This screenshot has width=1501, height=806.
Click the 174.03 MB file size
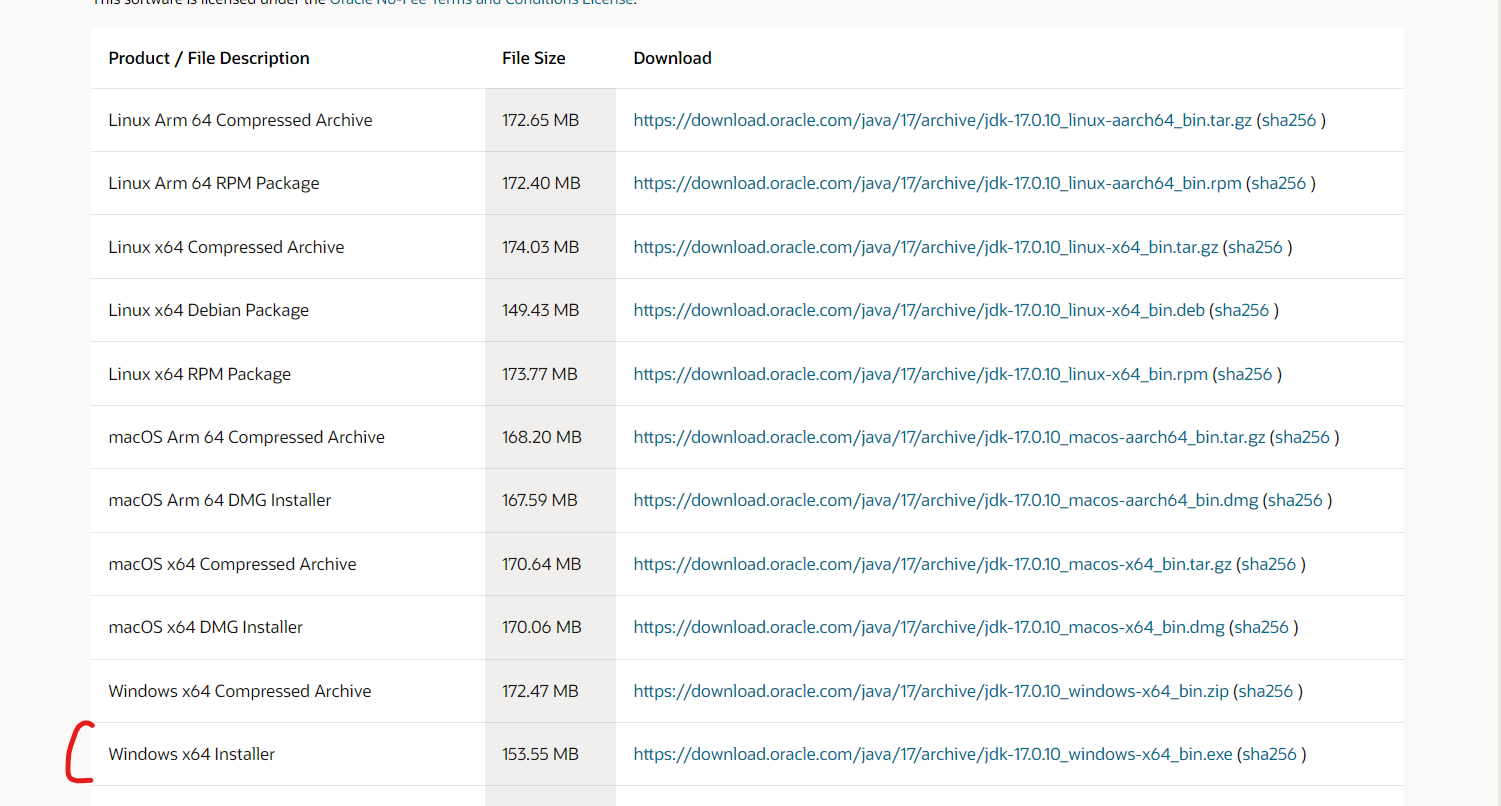pyautogui.click(x=541, y=247)
